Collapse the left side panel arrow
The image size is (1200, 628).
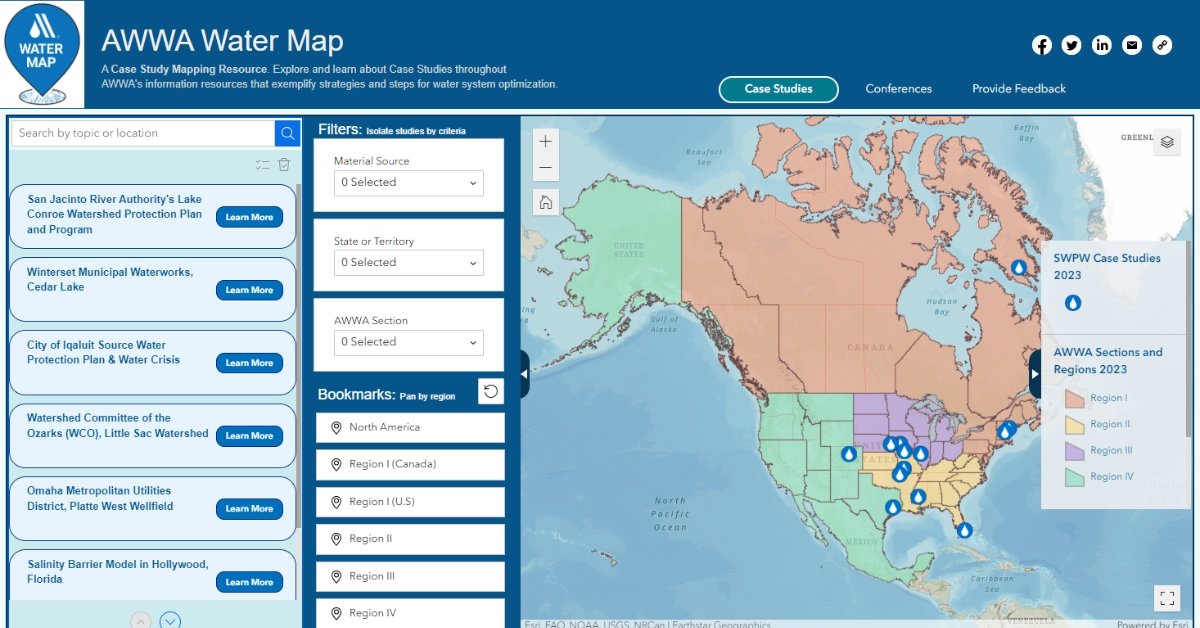pyautogui.click(x=525, y=372)
